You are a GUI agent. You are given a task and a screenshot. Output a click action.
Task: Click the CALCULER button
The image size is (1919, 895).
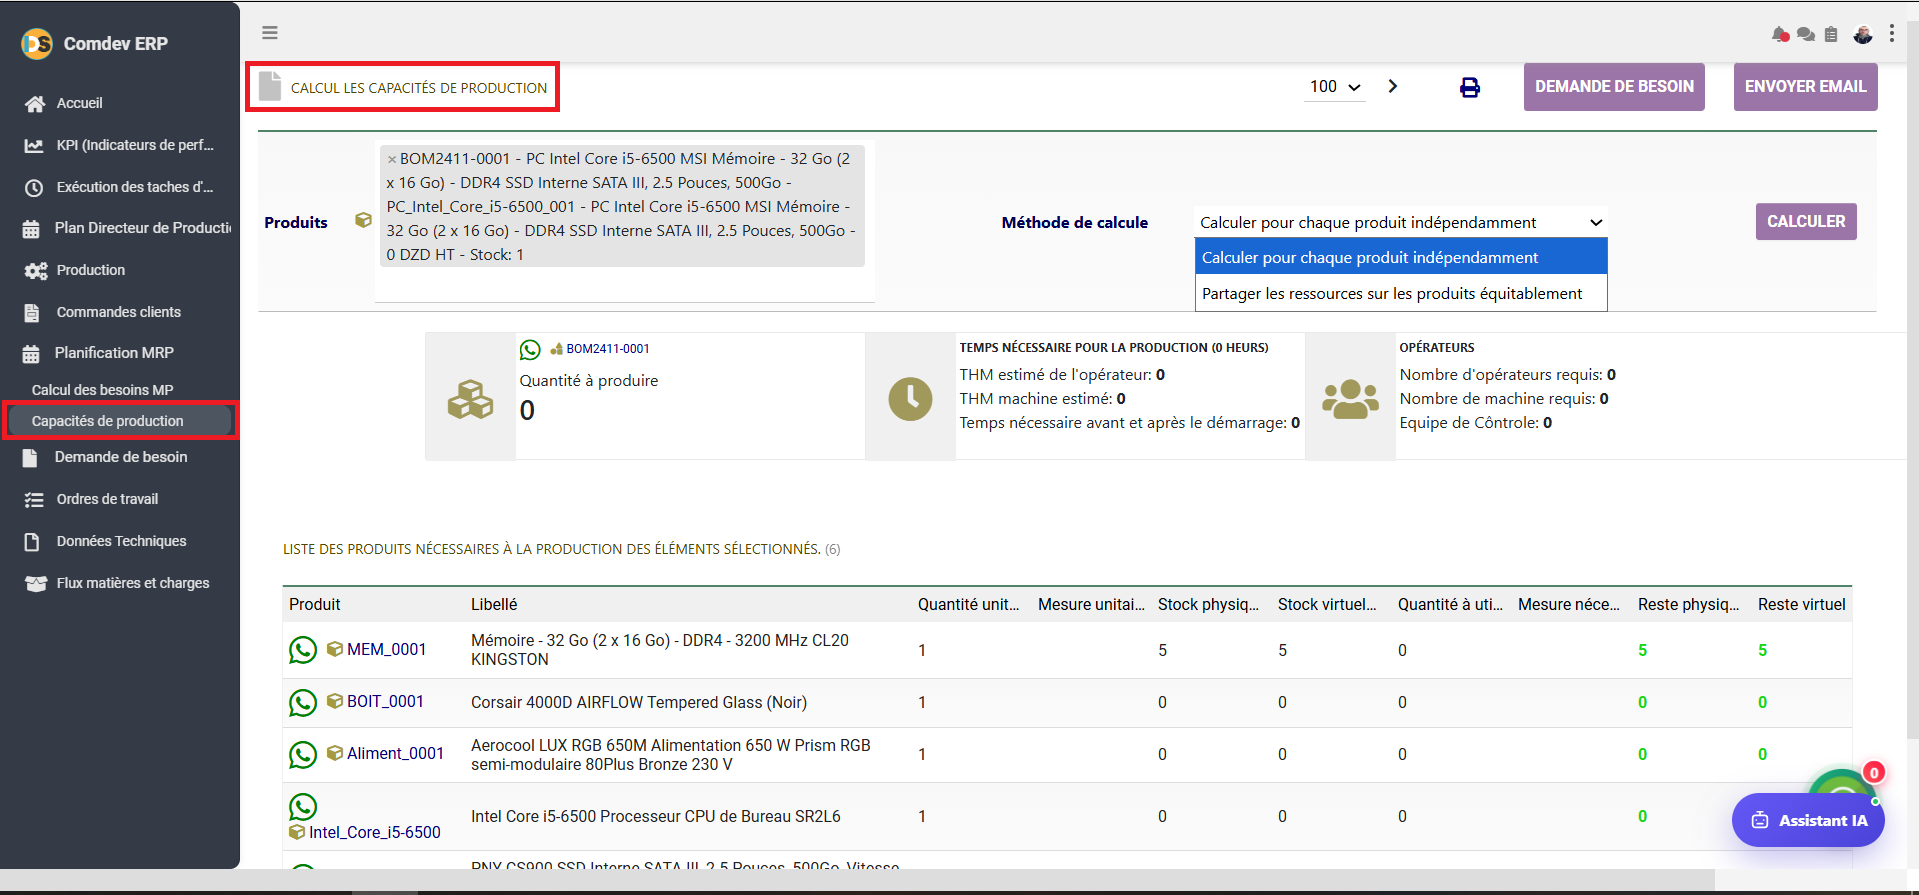pos(1806,222)
